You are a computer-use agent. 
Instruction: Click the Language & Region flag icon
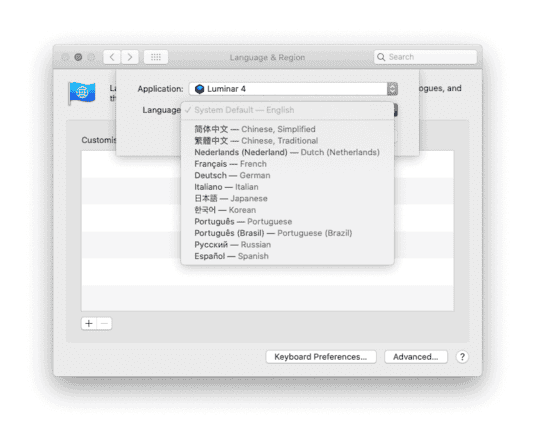(82, 93)
